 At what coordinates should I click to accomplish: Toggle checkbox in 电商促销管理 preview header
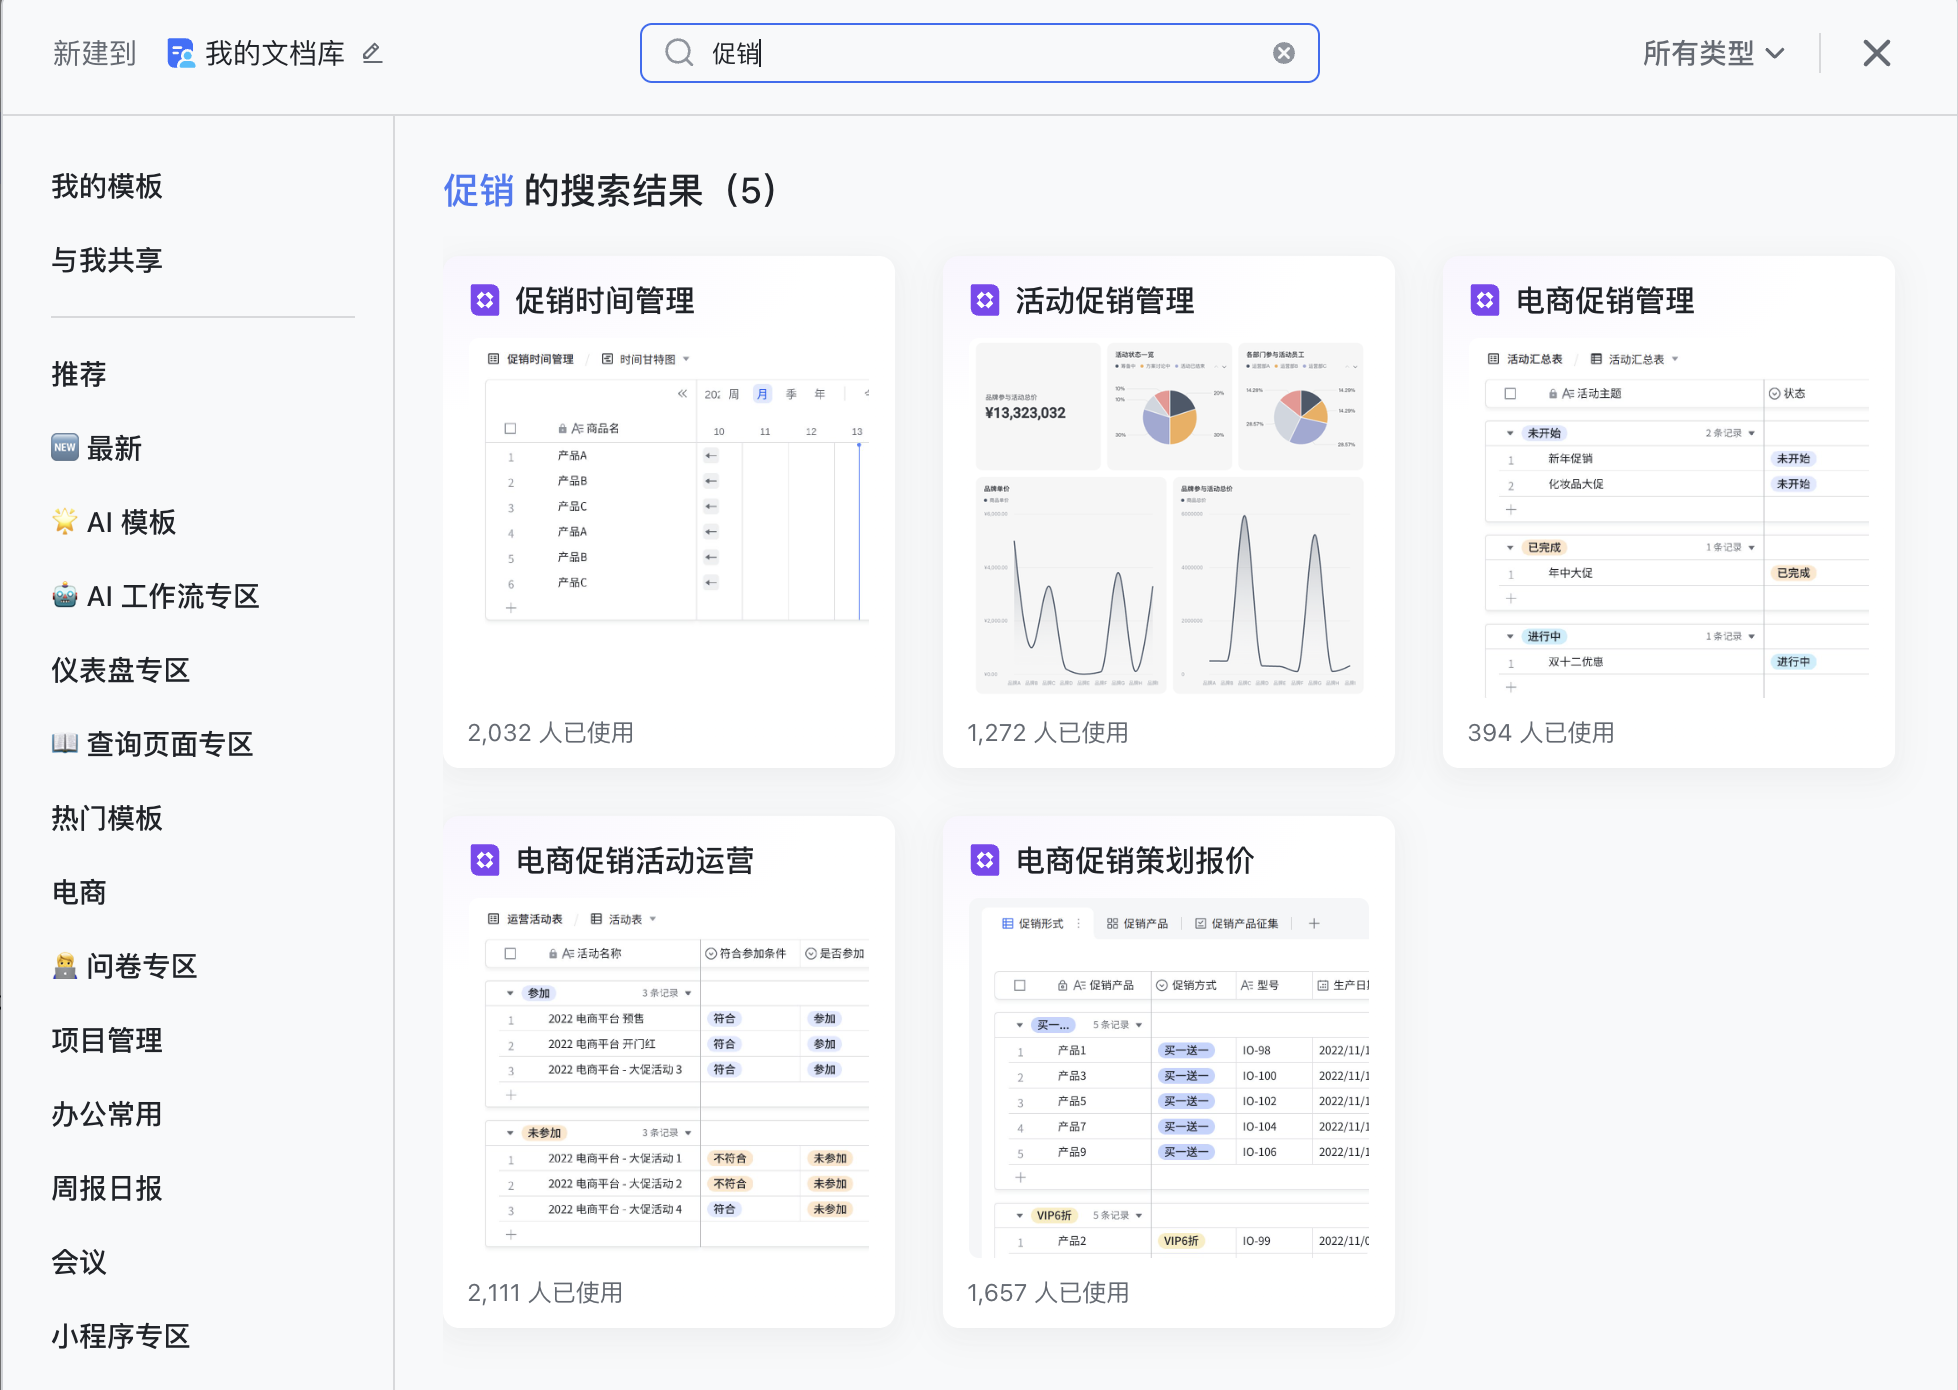coord(1510,393)
